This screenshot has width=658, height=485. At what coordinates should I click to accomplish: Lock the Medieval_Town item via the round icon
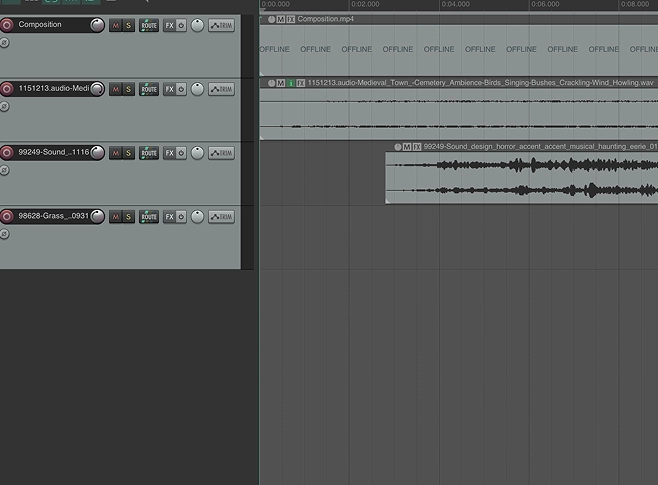point(272,83)
